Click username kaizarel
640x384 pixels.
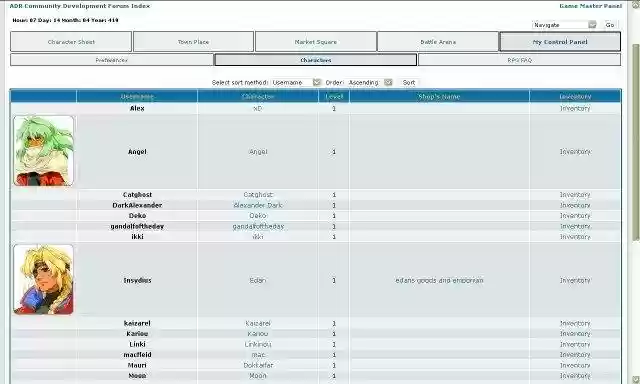[x=137, y=324]
